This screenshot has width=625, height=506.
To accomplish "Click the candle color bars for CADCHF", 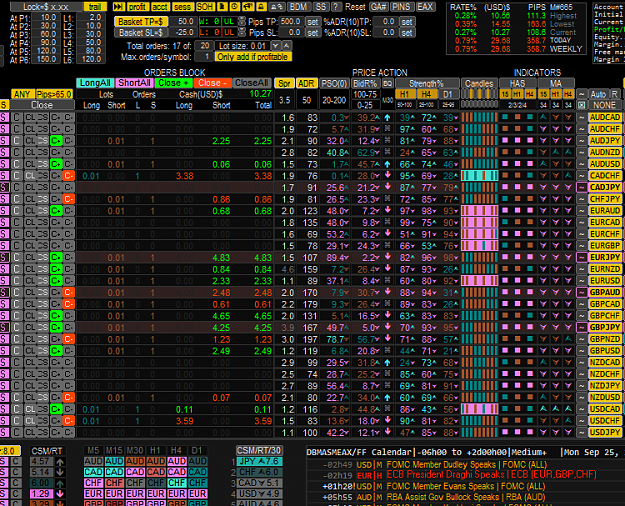I will pyautogui.click(x=480, y=176).
